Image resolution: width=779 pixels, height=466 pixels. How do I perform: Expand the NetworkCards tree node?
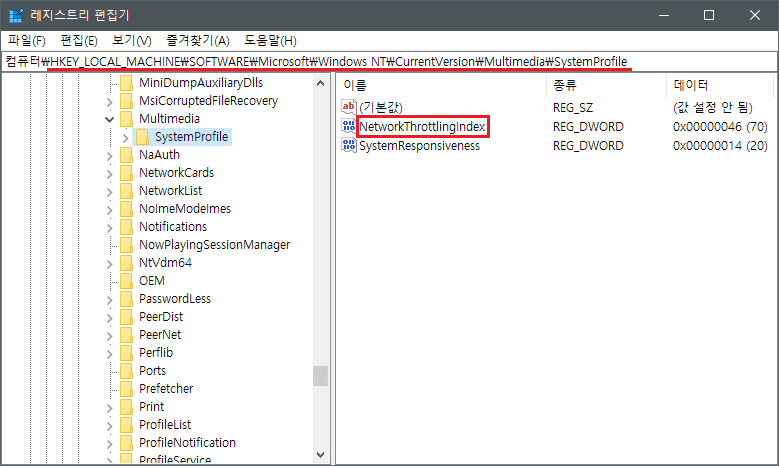[110, 174]
